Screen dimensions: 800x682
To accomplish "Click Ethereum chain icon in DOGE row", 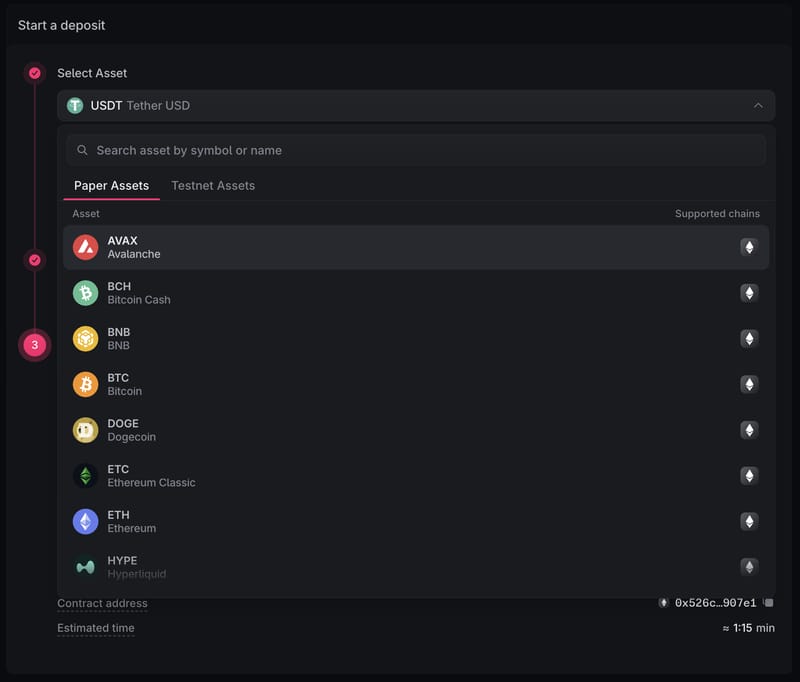I will 749,430.
